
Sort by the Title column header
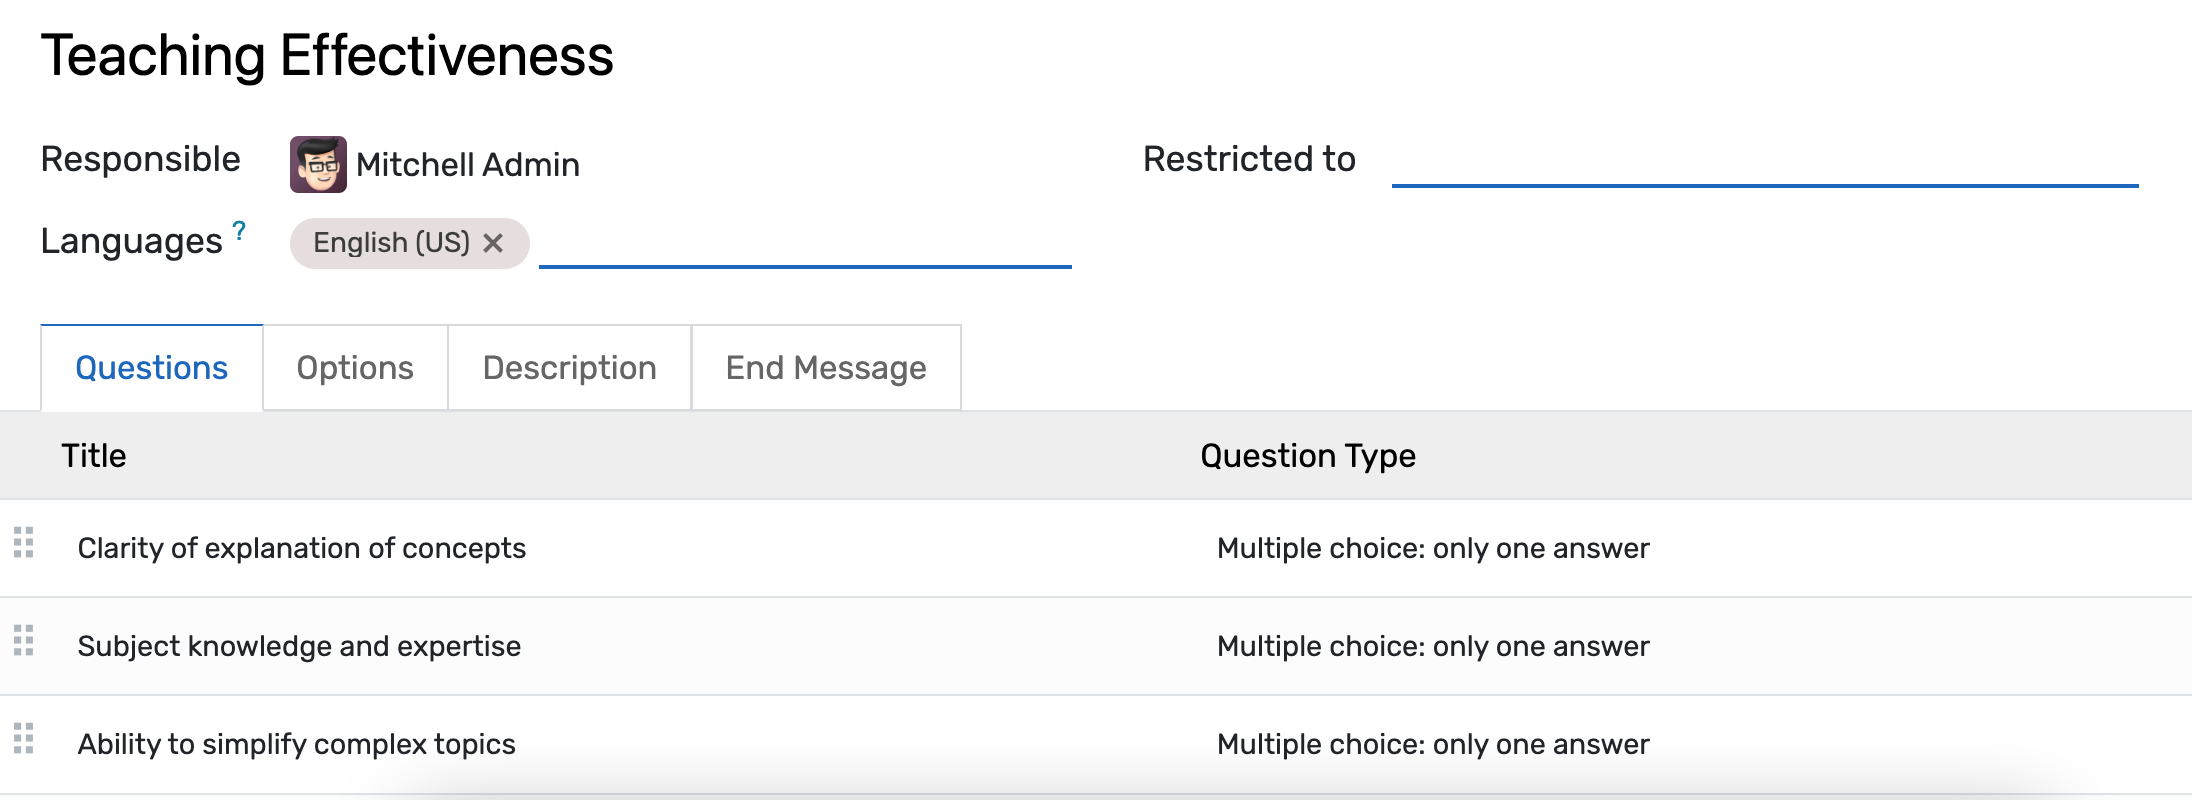point(94,456)
